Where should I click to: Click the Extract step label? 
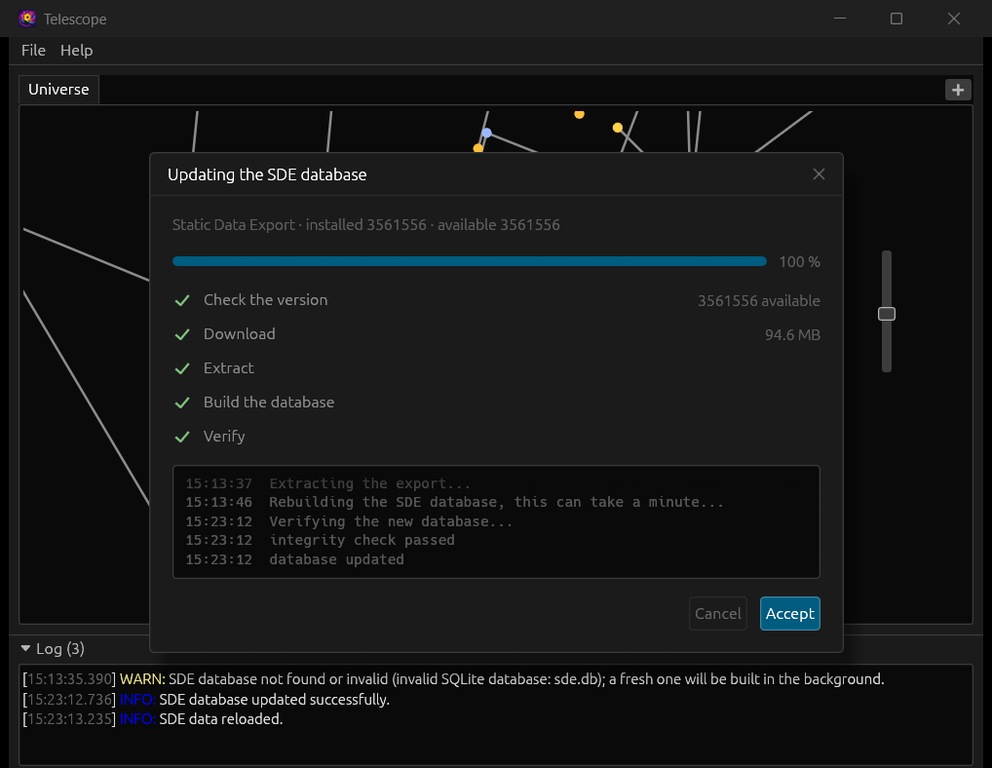click(228, 368)
